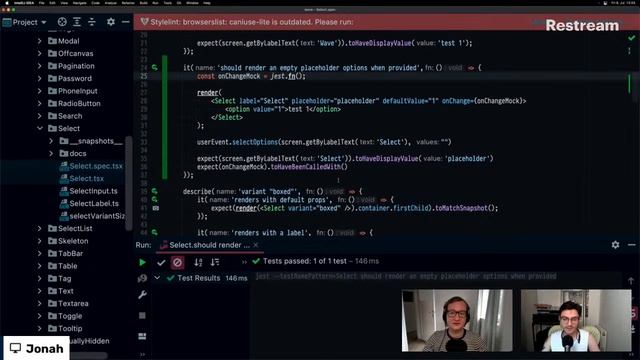
Task: Expand the __snapshots__ folder
Action: pos(51,141)
